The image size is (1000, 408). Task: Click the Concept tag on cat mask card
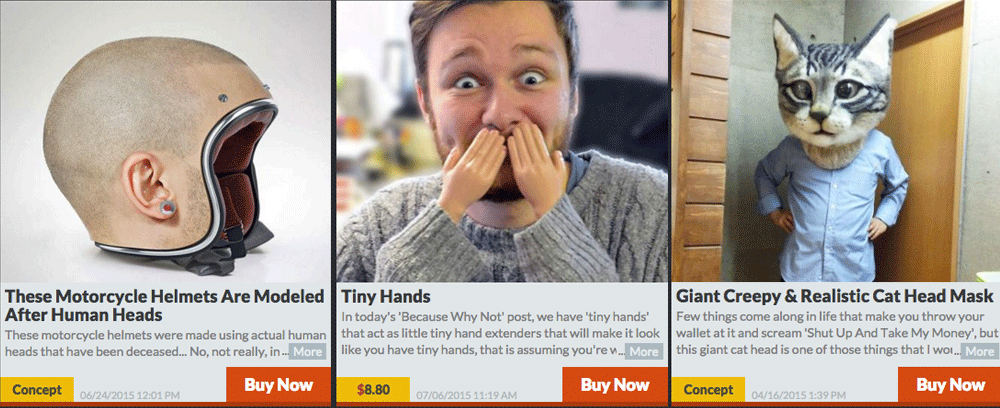709,390
